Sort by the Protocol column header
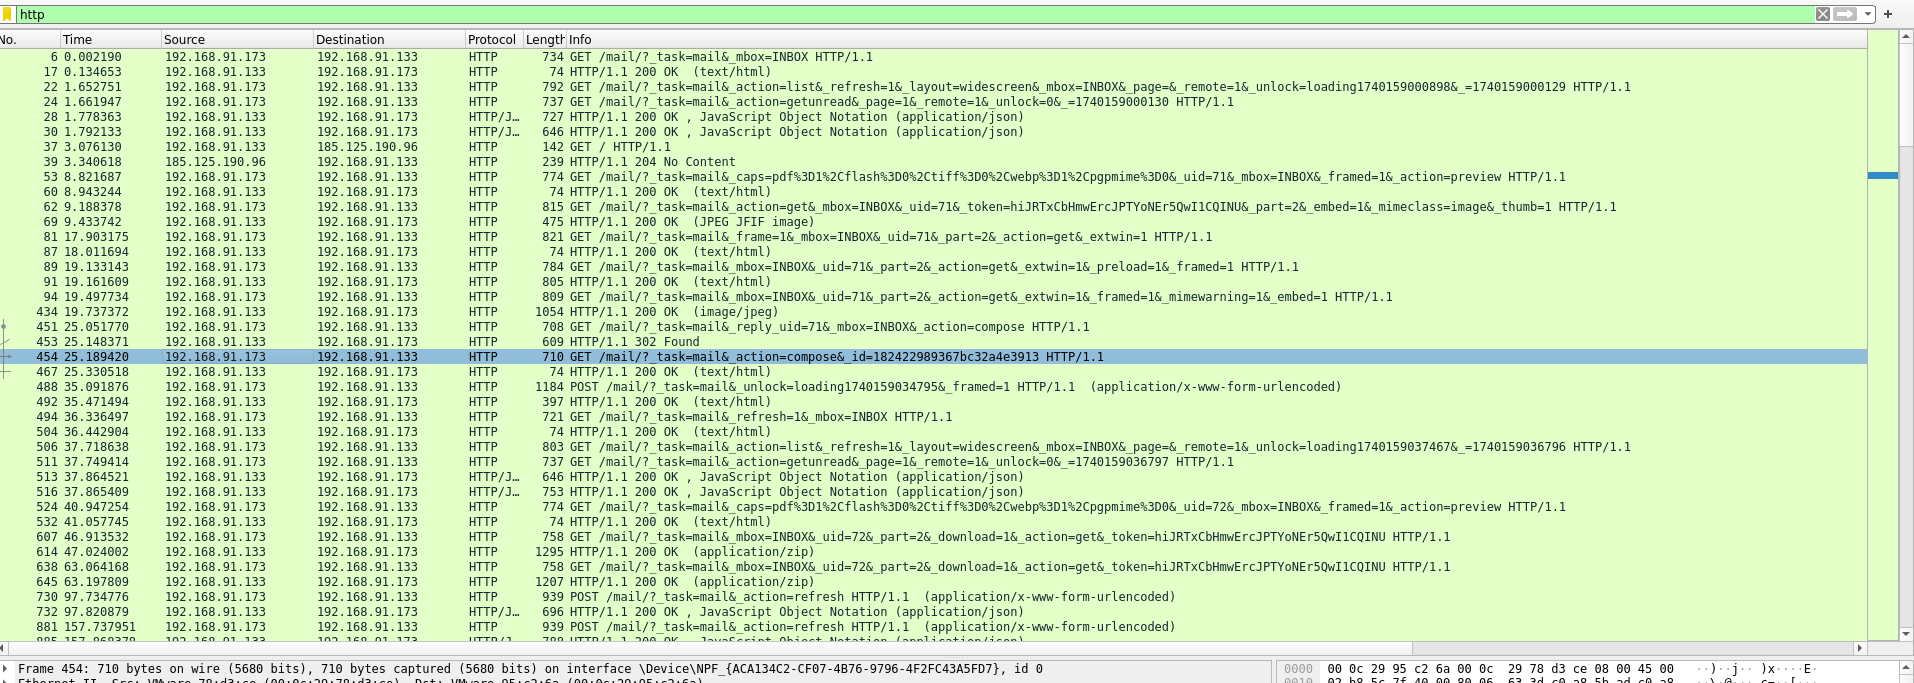Image resolution: width=1914 pixels, height=683 pixels. point(494,39)
